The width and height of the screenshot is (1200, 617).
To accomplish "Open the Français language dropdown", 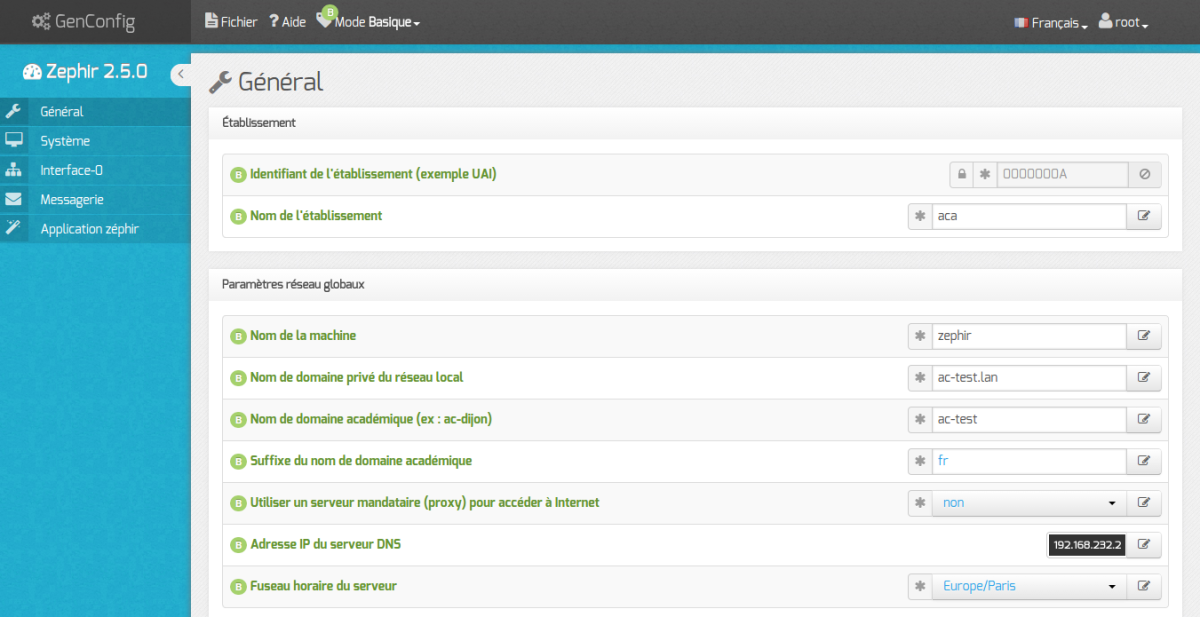I will [x=1050, y=22].
